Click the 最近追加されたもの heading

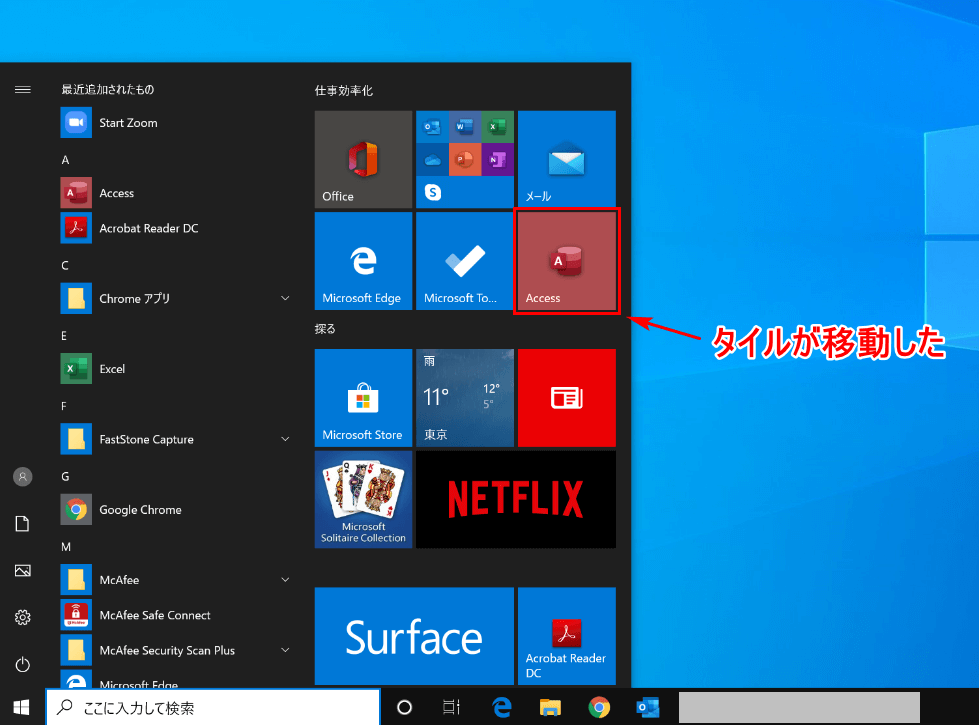(x=107, y=89)
